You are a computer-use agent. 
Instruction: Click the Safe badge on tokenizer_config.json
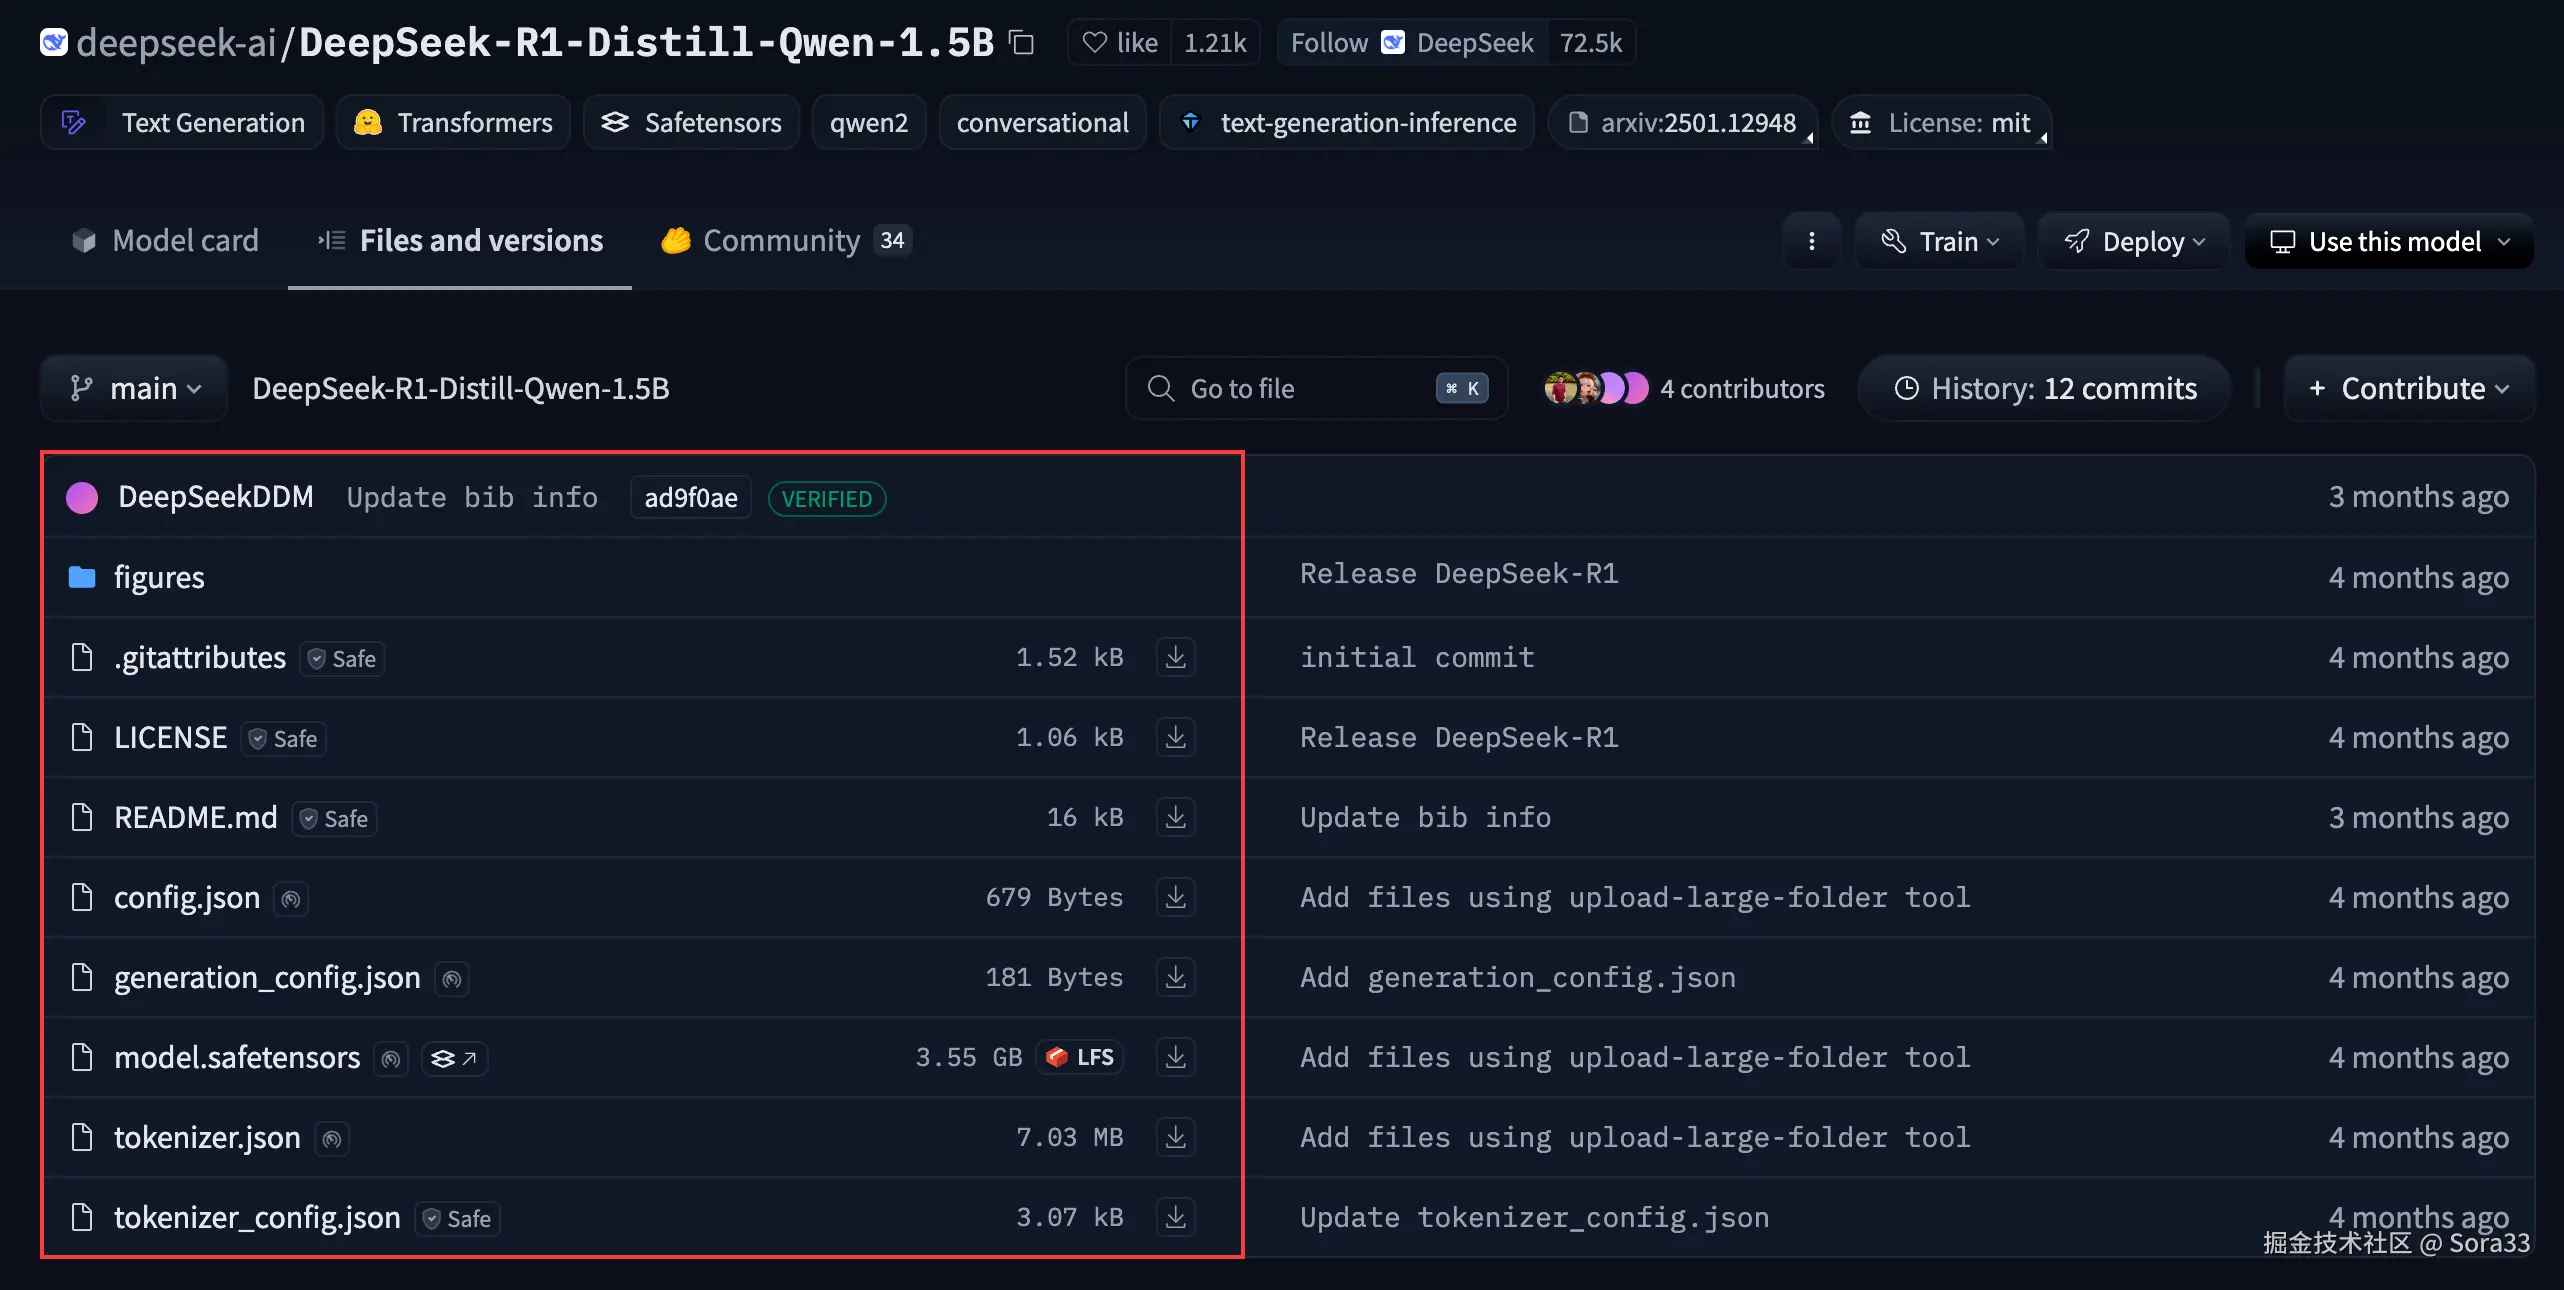pyautogui.click(x=457, y=1219)
